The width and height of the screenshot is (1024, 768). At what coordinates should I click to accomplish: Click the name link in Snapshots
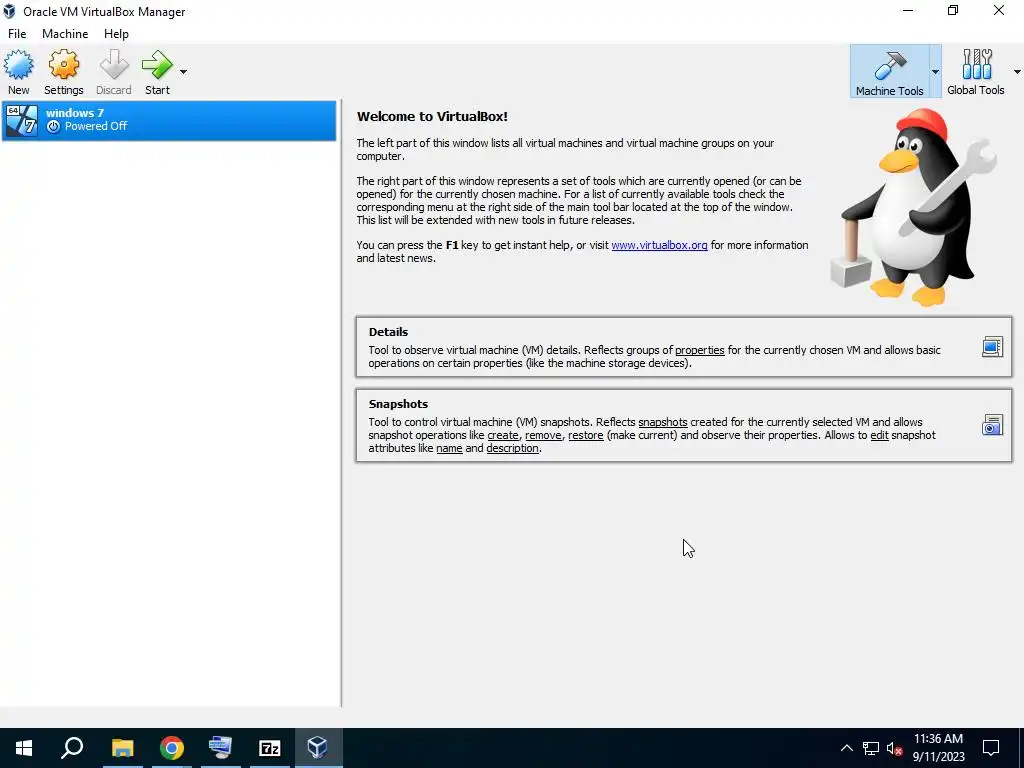point(449,448)
